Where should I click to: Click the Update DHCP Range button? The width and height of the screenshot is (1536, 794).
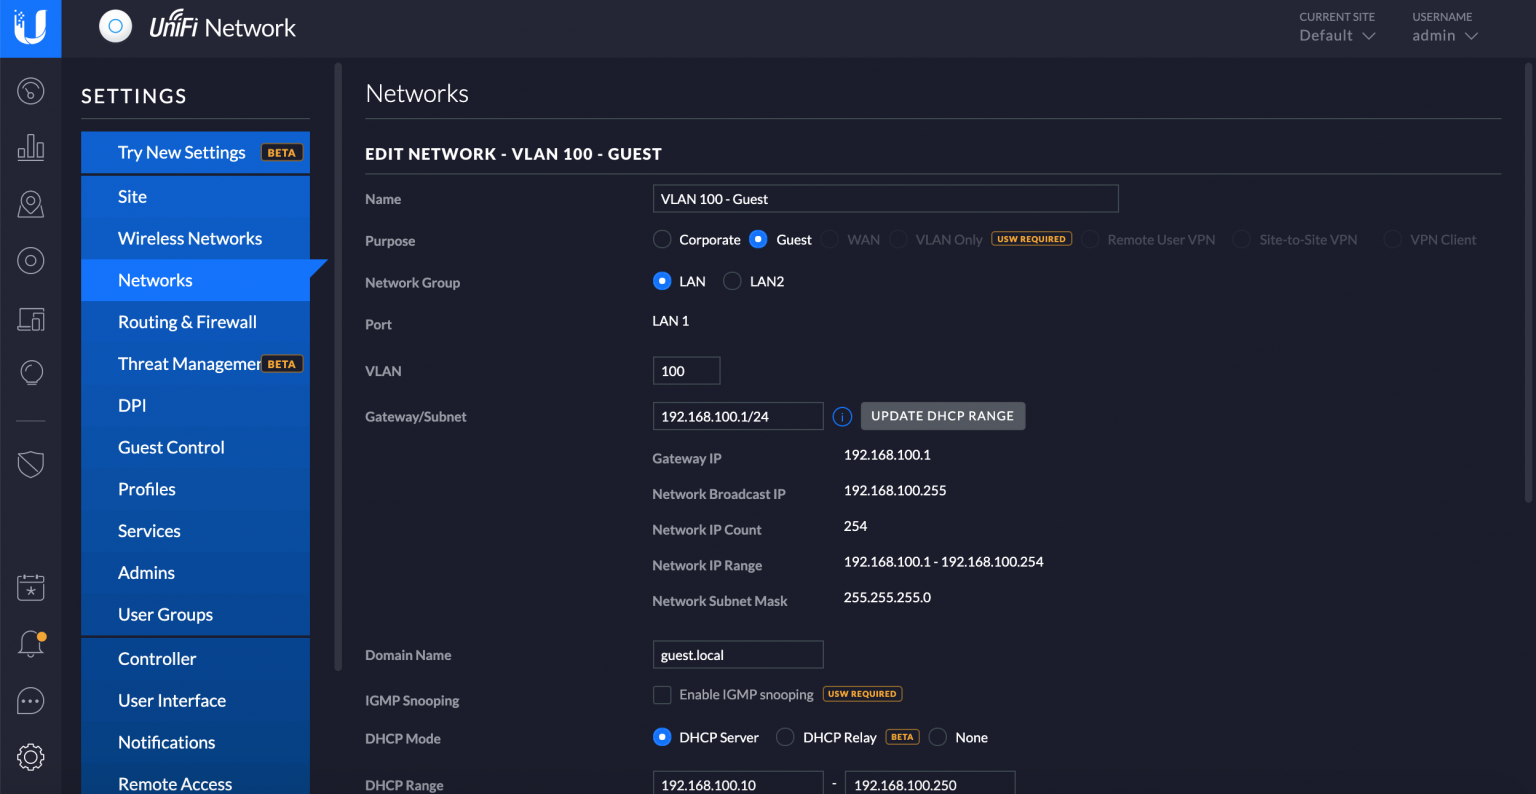point(941,415)
